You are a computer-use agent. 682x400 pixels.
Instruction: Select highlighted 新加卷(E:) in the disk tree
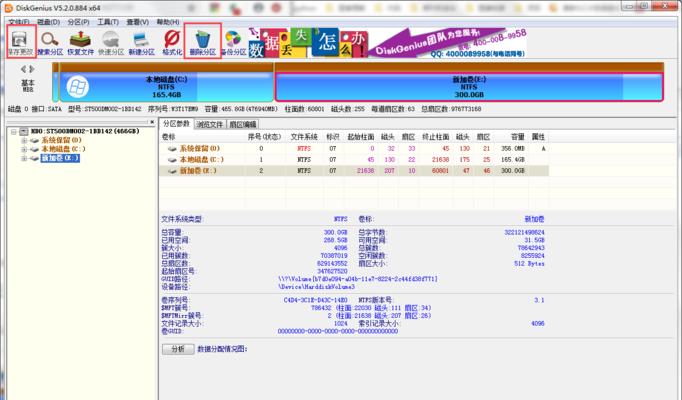[60, 158]
